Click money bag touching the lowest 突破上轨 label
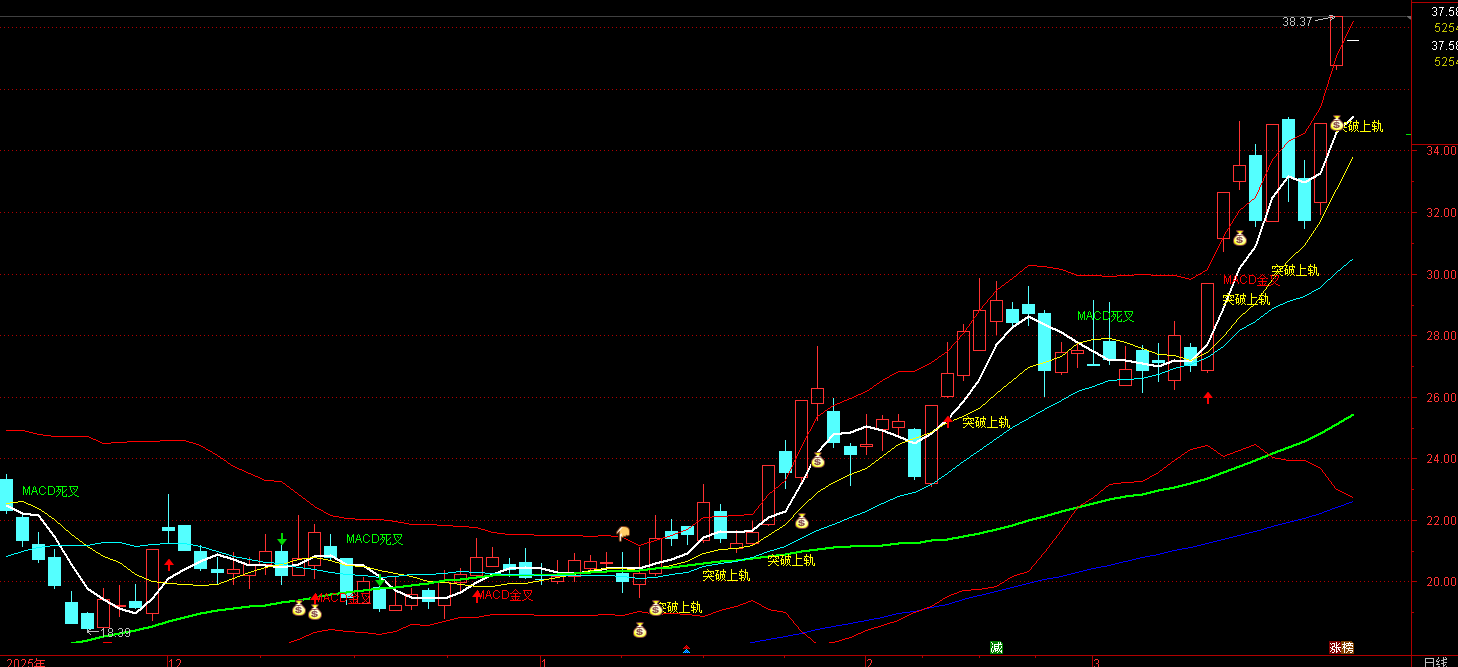1458x667 pixels. [x=656, y=607]
